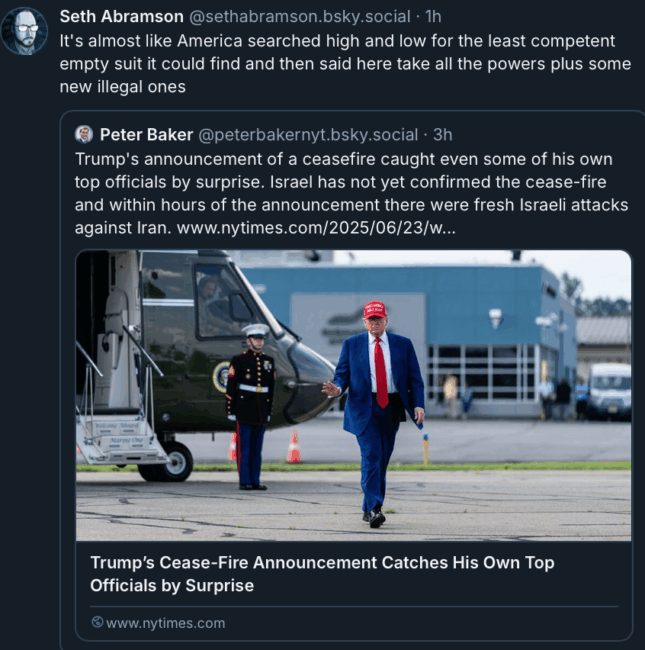The width and height of the screenshot is (645, 650).
Task: Click Peter Baker's small avatar icon
Action: click(x=84, y=134)
